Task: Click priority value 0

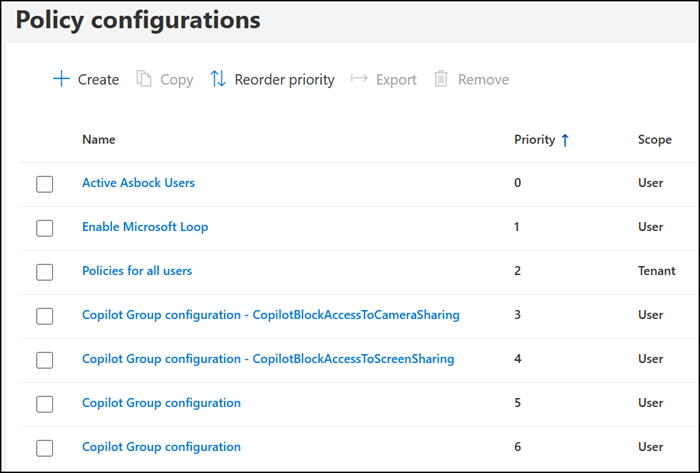Action: tap(517, 183)
